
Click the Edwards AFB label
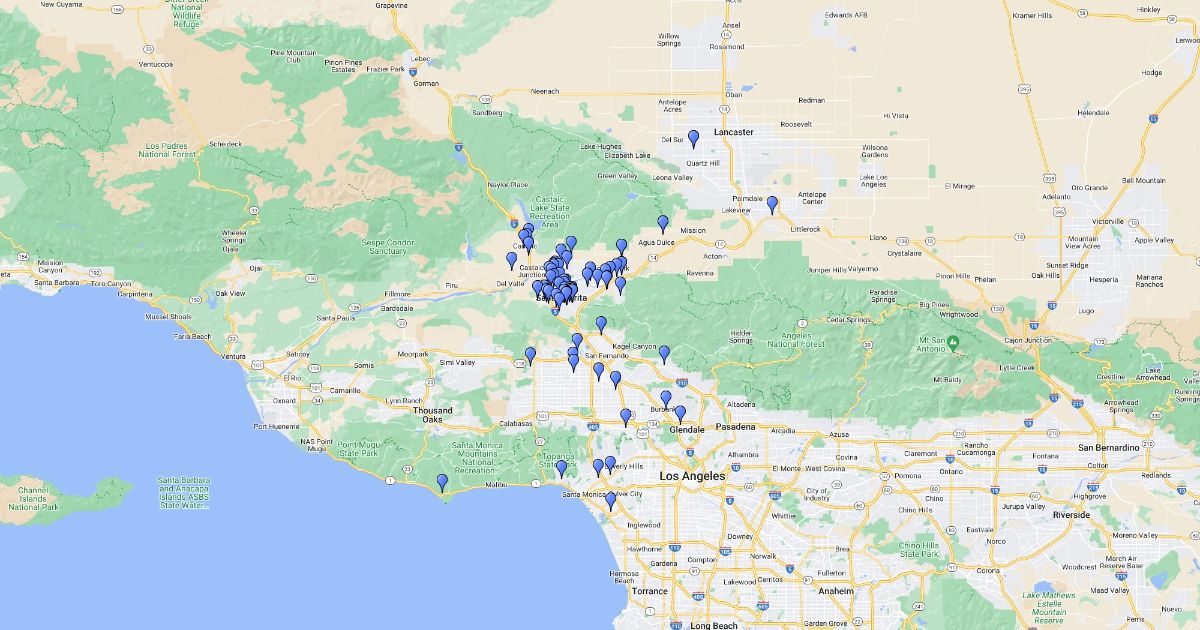845,15
